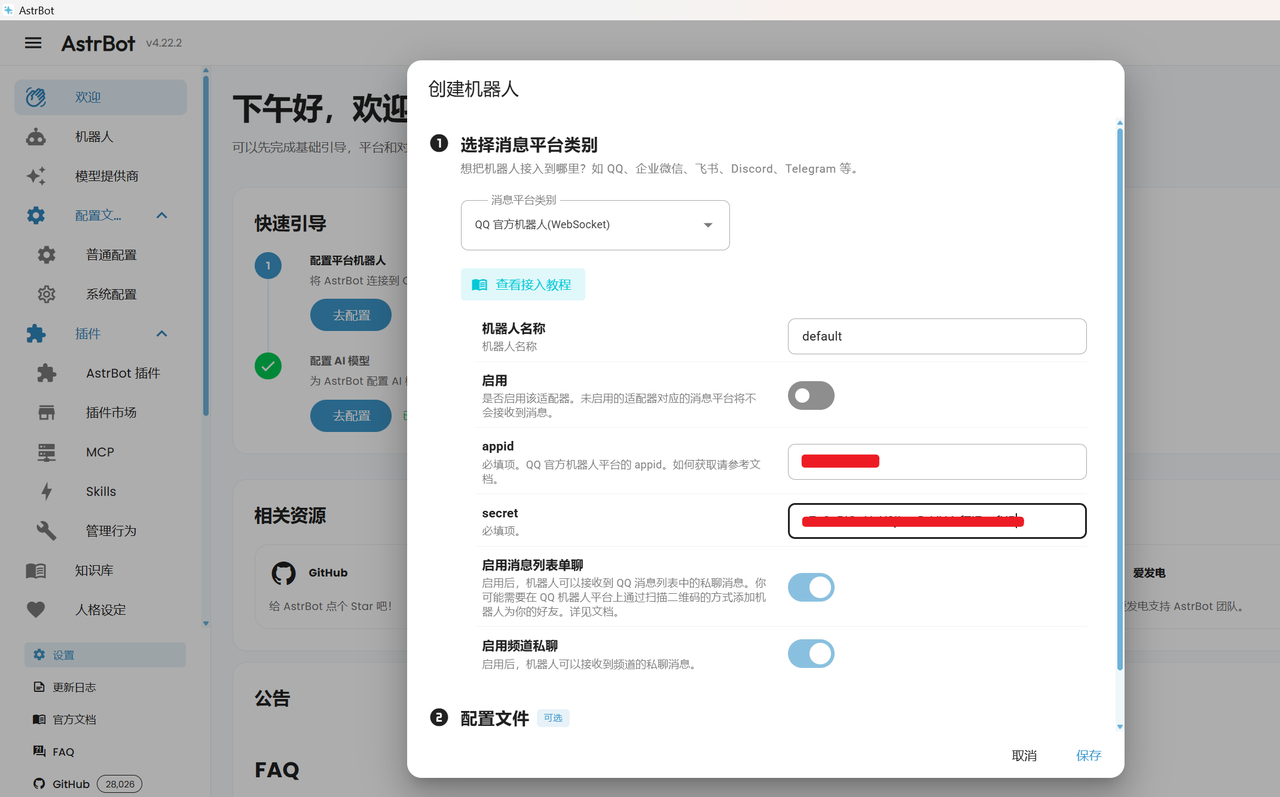Click the Skills sidebar entry
Image resolution: width=1280 pixels, height=797 pixels.
(x=101, y=491)
